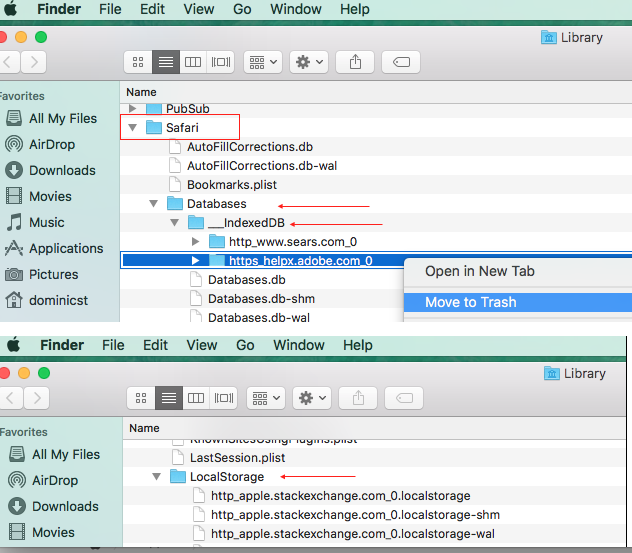Expand the http_www.sears.com_0 folder
Viewport: 632px width, 553px height.
(x=195, y=241)
